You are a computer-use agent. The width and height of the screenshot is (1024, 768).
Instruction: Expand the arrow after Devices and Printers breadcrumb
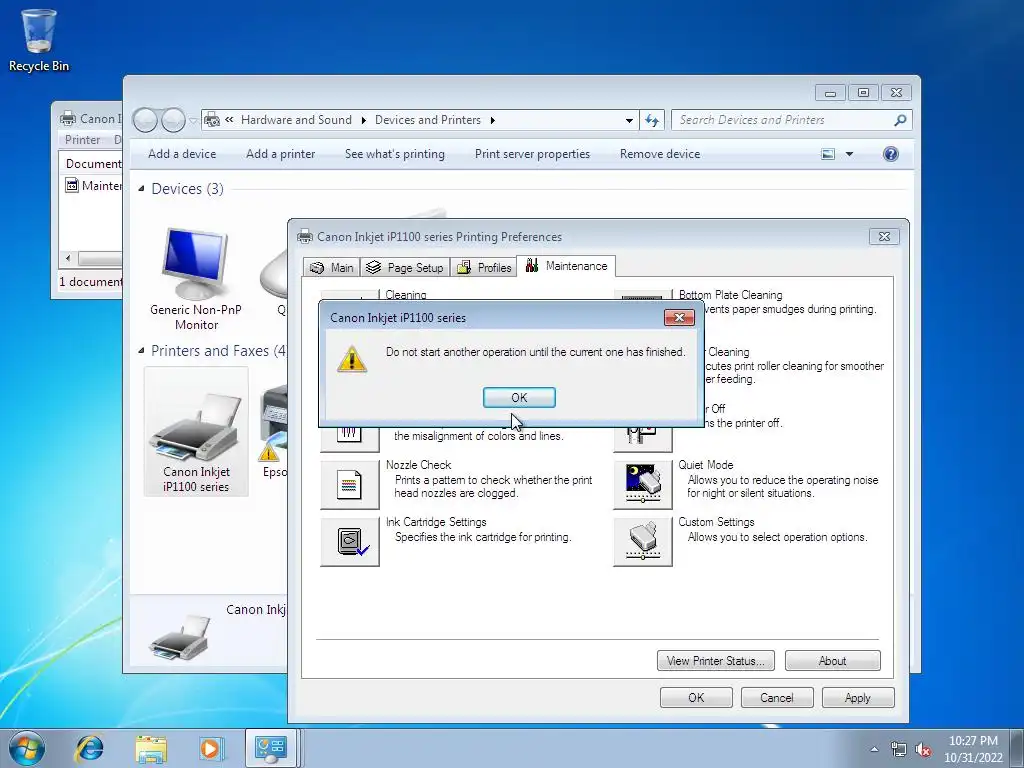tap(492, 120)
